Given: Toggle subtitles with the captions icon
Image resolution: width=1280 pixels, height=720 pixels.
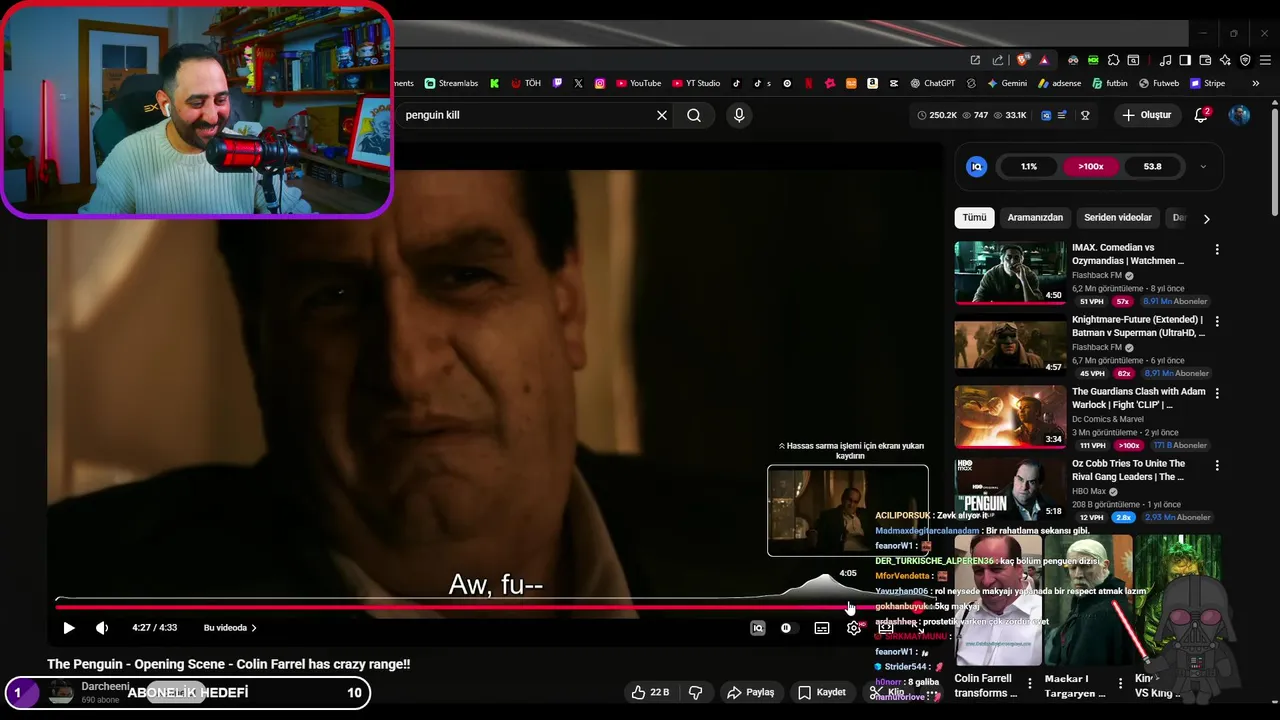Looking at the screenshot, I should 822,628.
